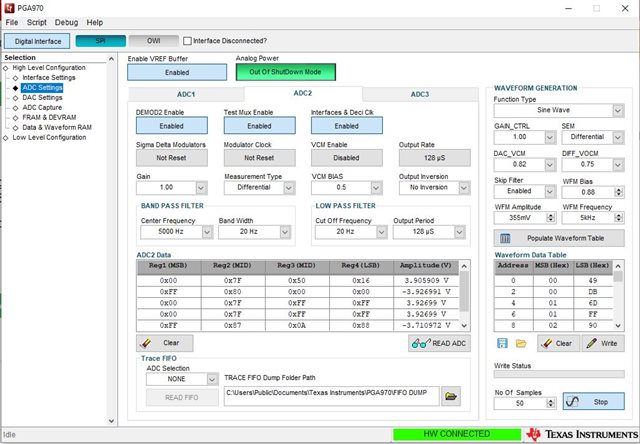Adjust WFM Frequency stepper arrows

619,218
